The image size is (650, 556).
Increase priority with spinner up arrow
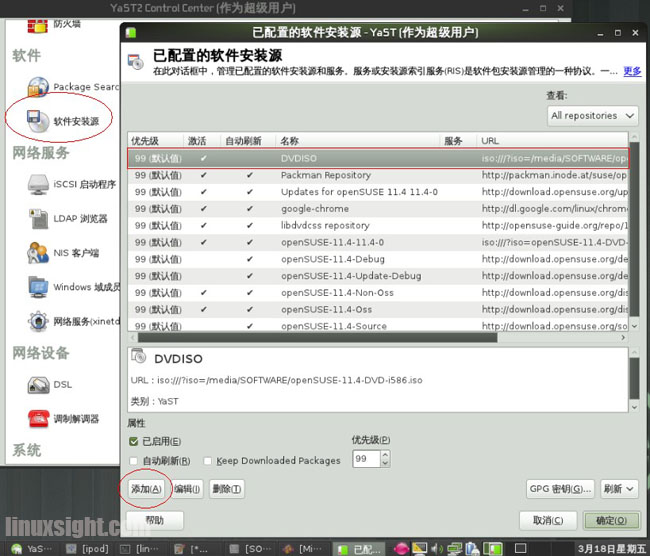(x=385, y=455)
